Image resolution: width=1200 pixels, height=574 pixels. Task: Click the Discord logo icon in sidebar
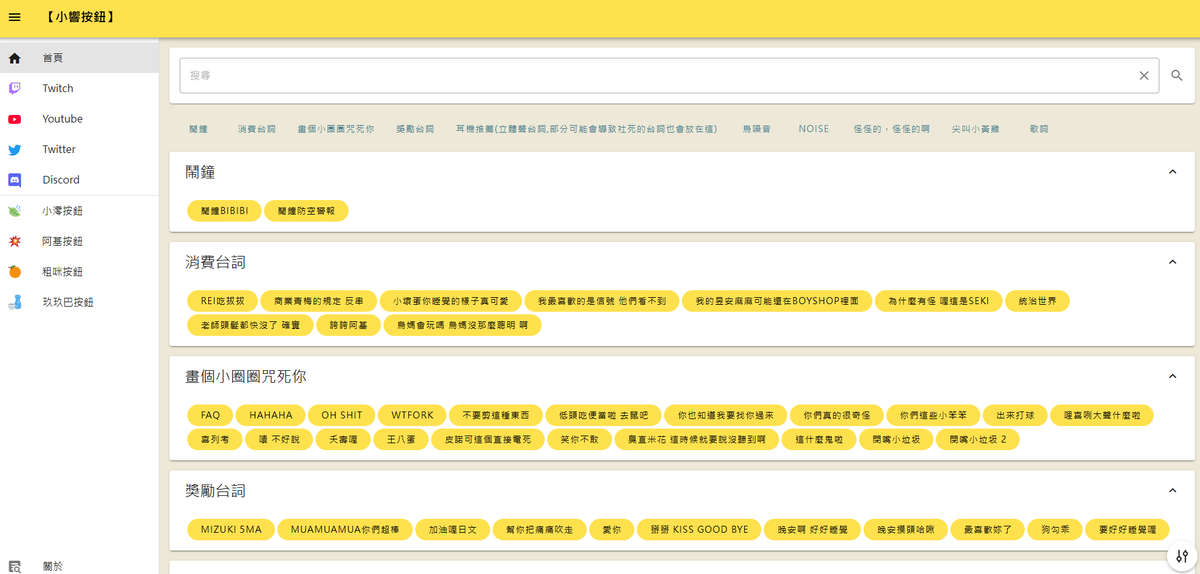[x=15, y=180]
